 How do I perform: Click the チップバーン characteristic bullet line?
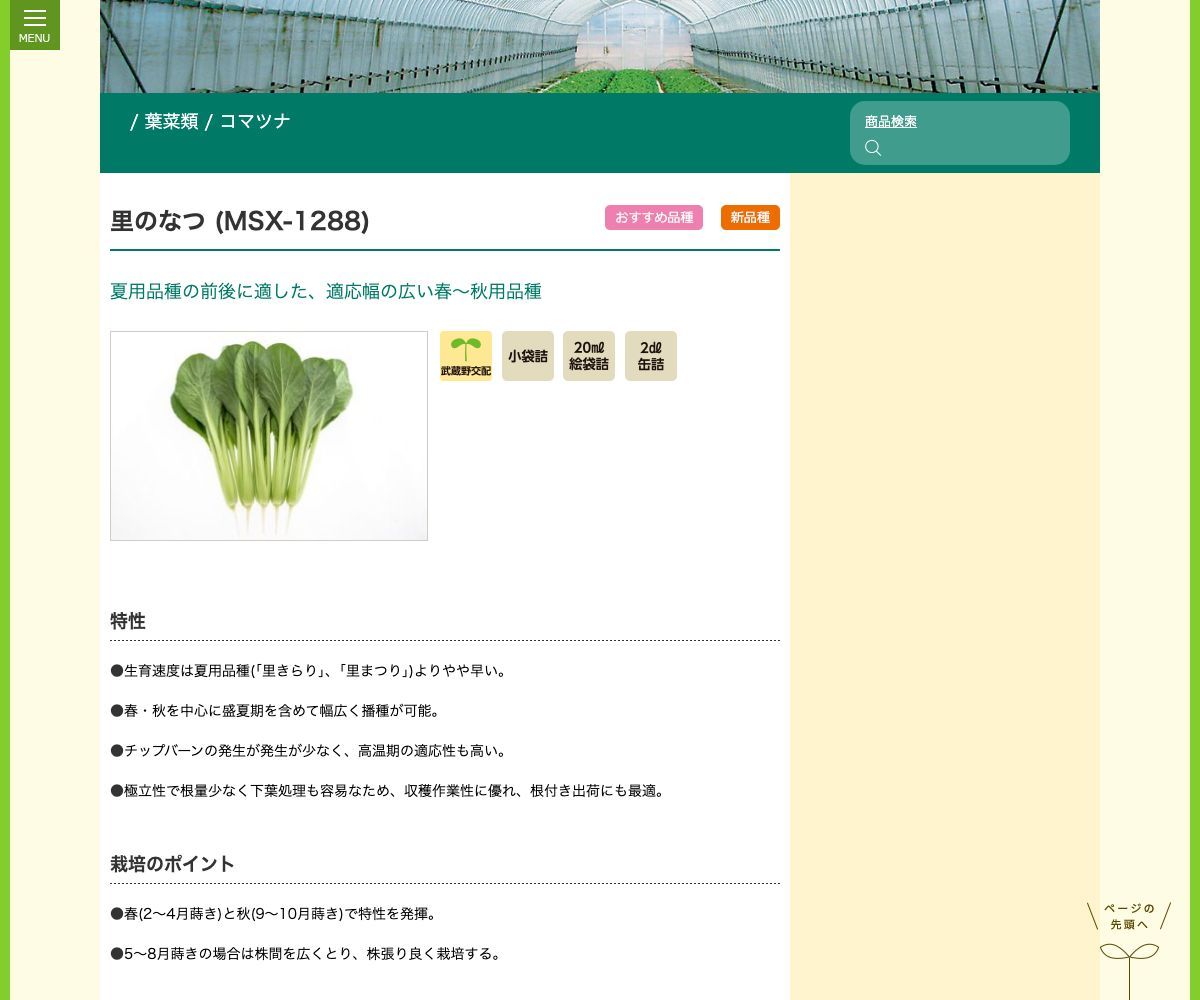tap(311, 751)
